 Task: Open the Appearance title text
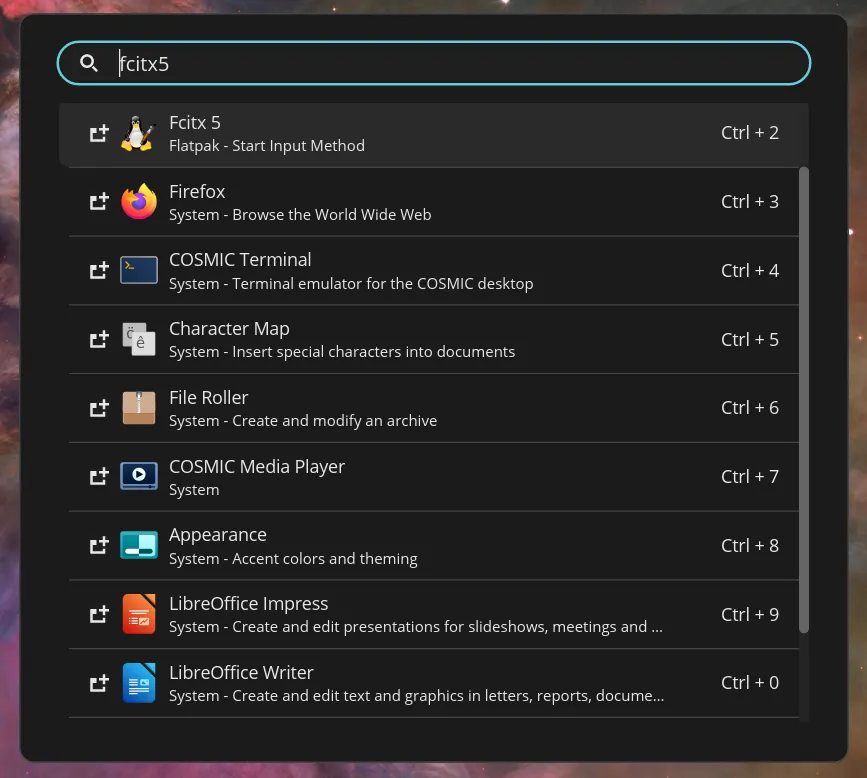[x=218, y=535]
